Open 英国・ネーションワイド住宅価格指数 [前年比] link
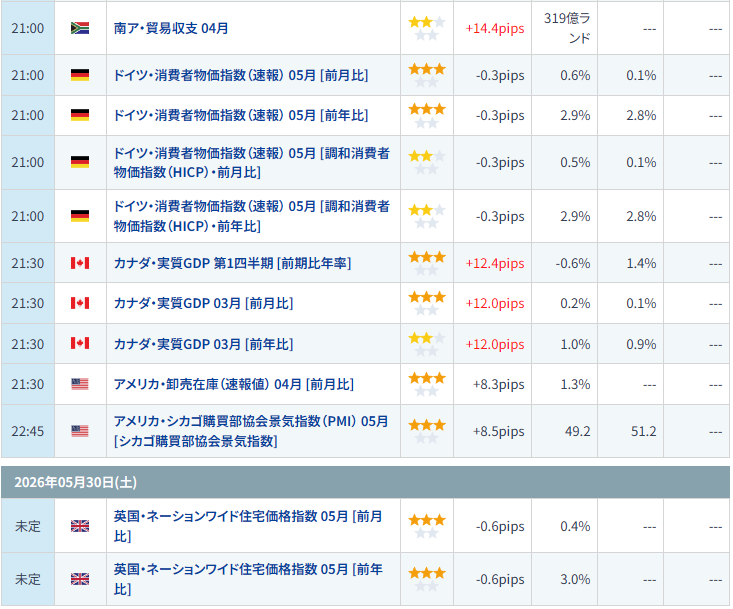Image resolution: width=733 pixels, height=609 pixels. (x=248, y=579)
